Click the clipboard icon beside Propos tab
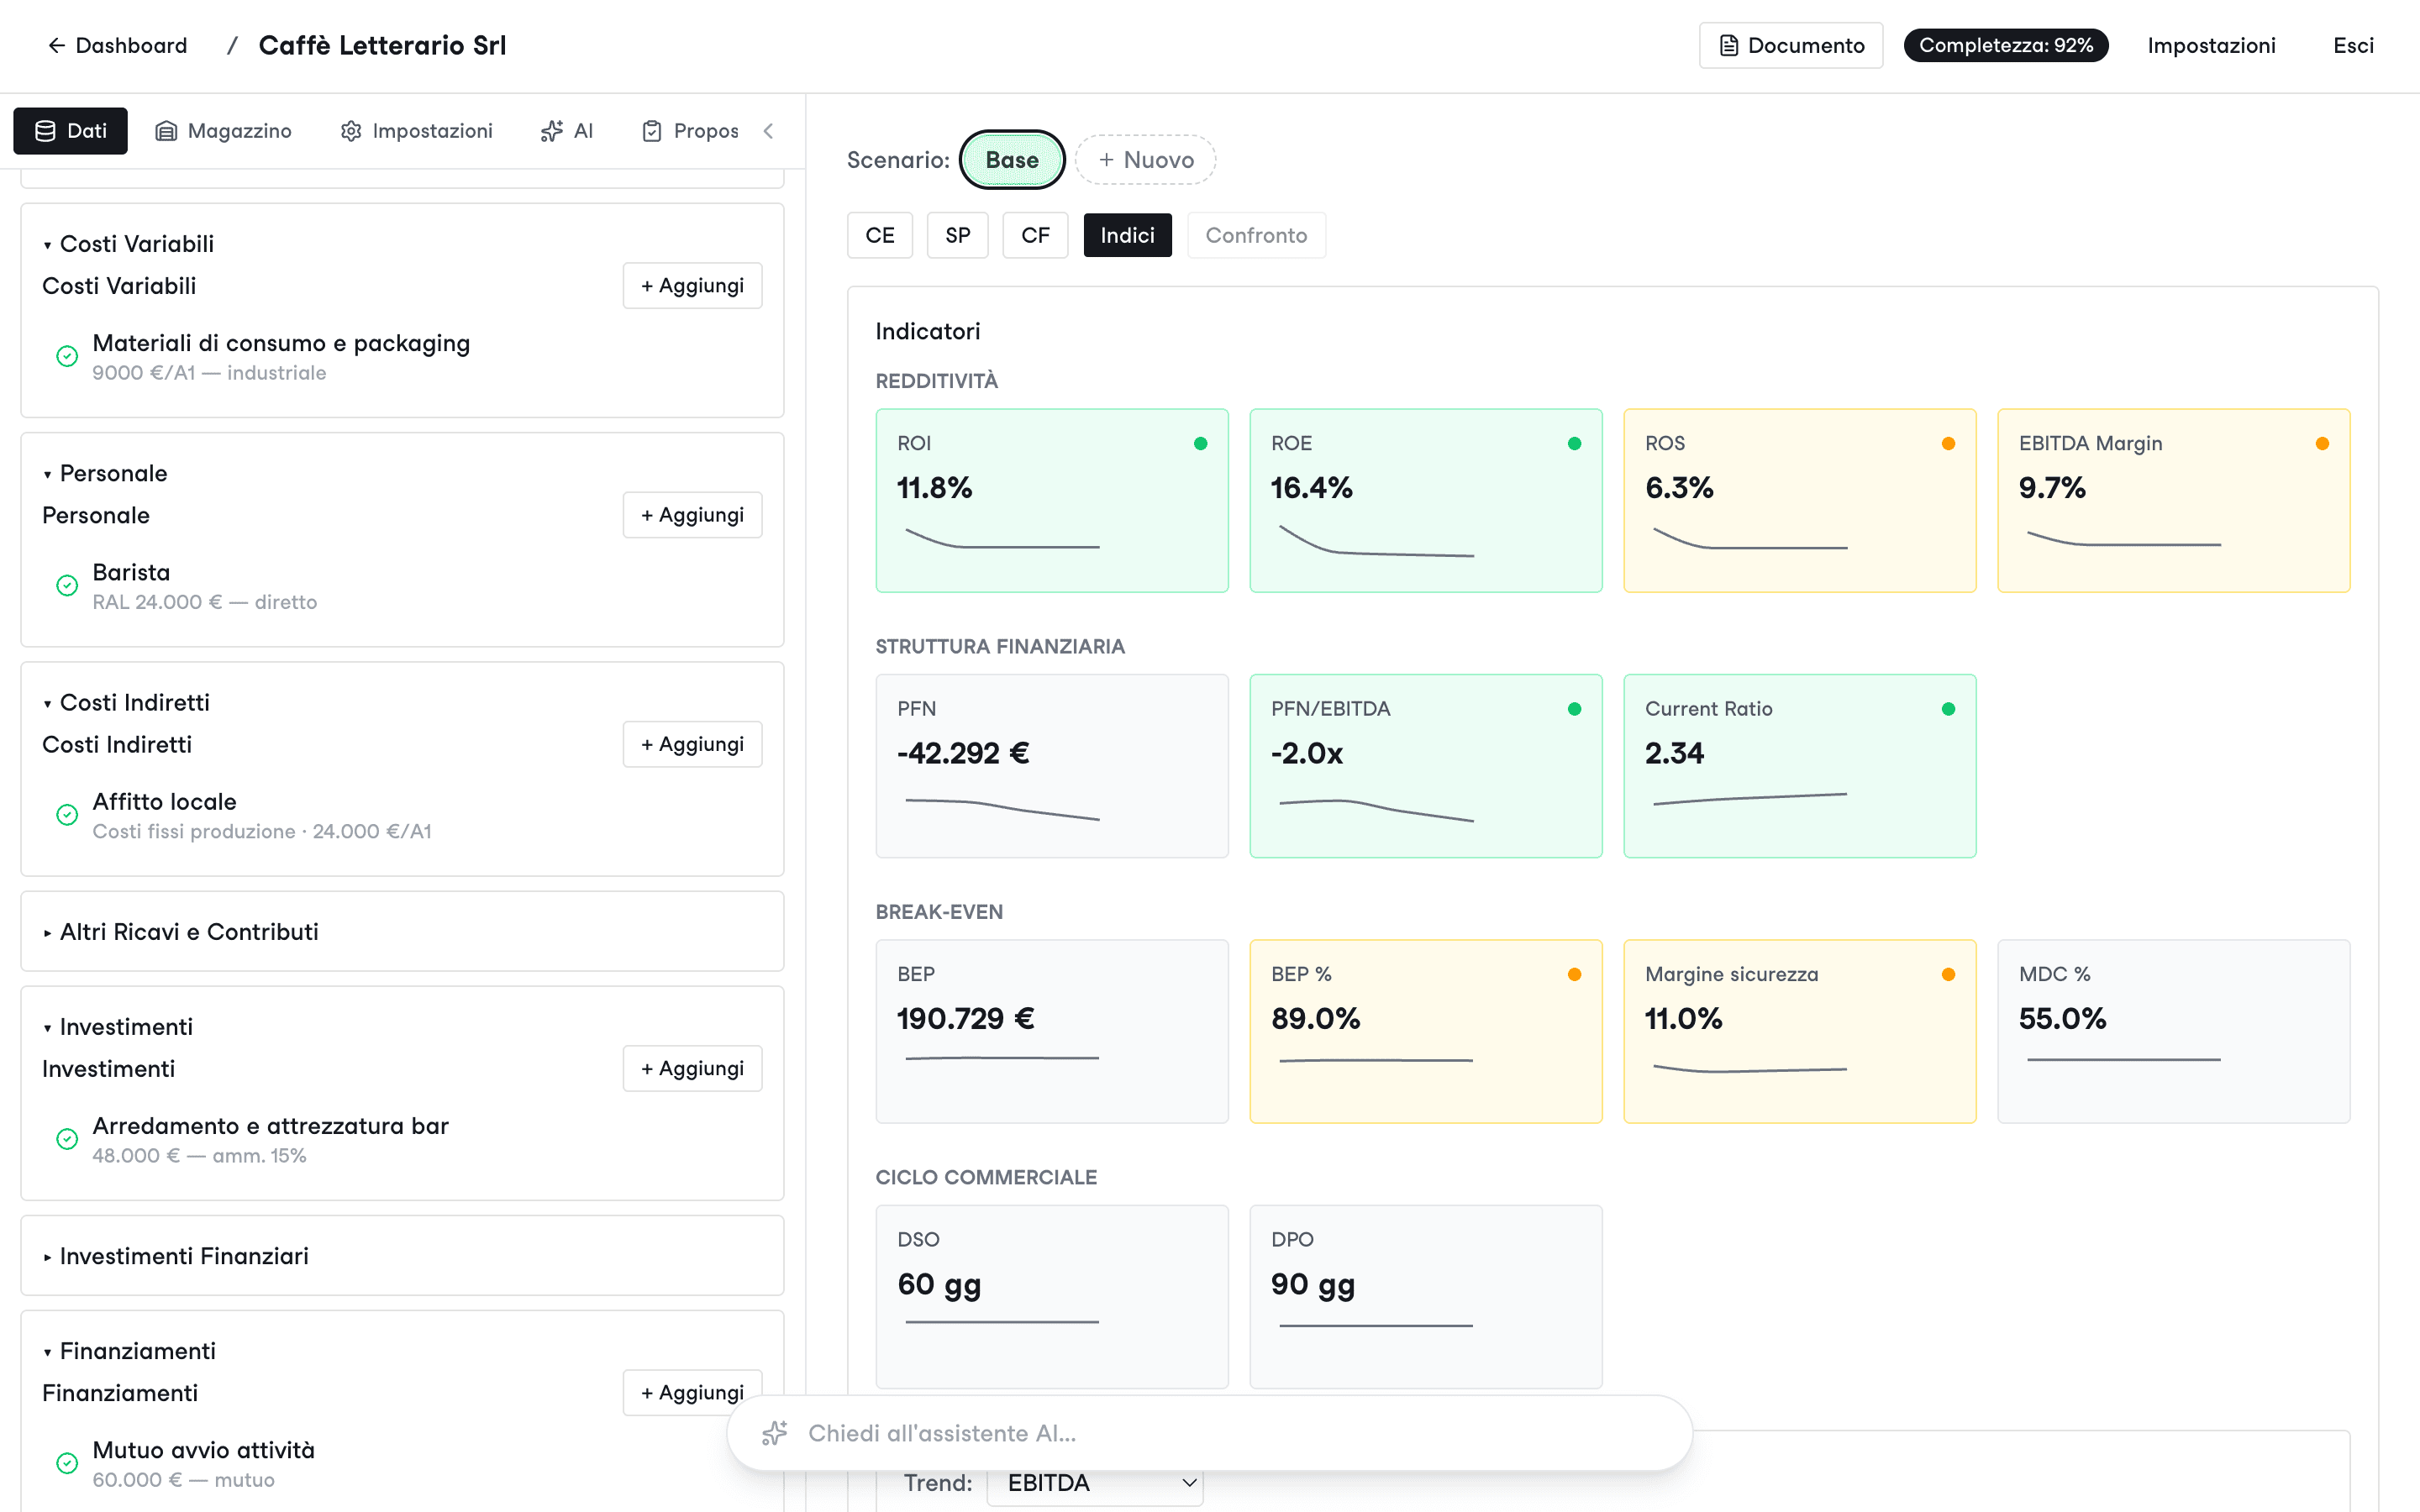The image size is (2420, 1512). pos(652,131)
